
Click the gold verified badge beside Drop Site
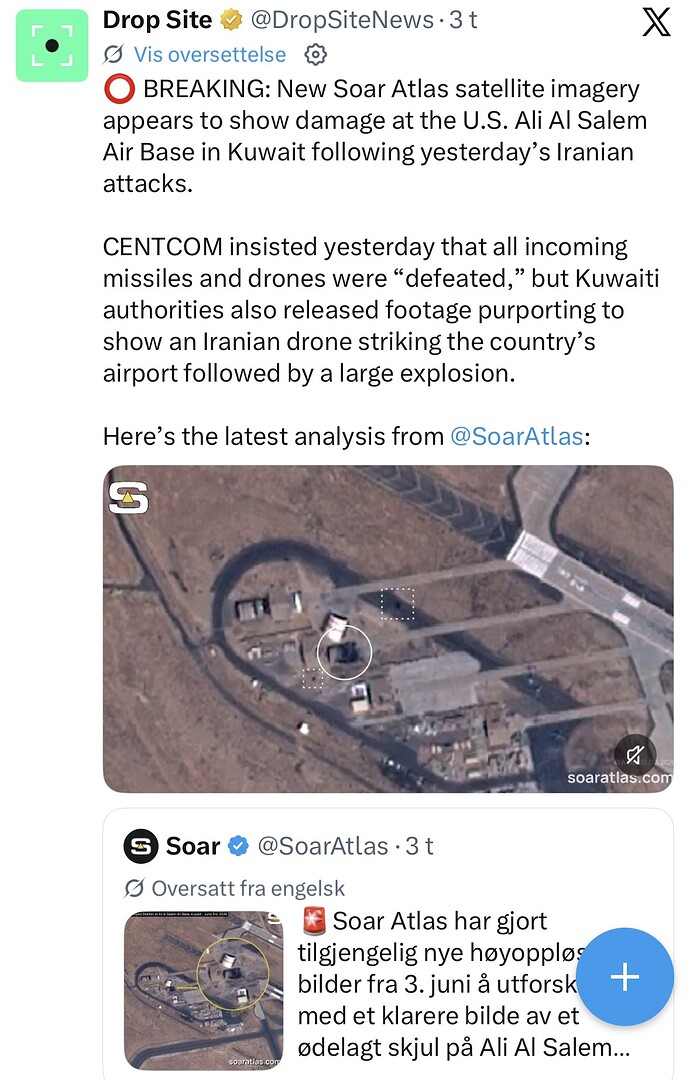click(231, 21)
